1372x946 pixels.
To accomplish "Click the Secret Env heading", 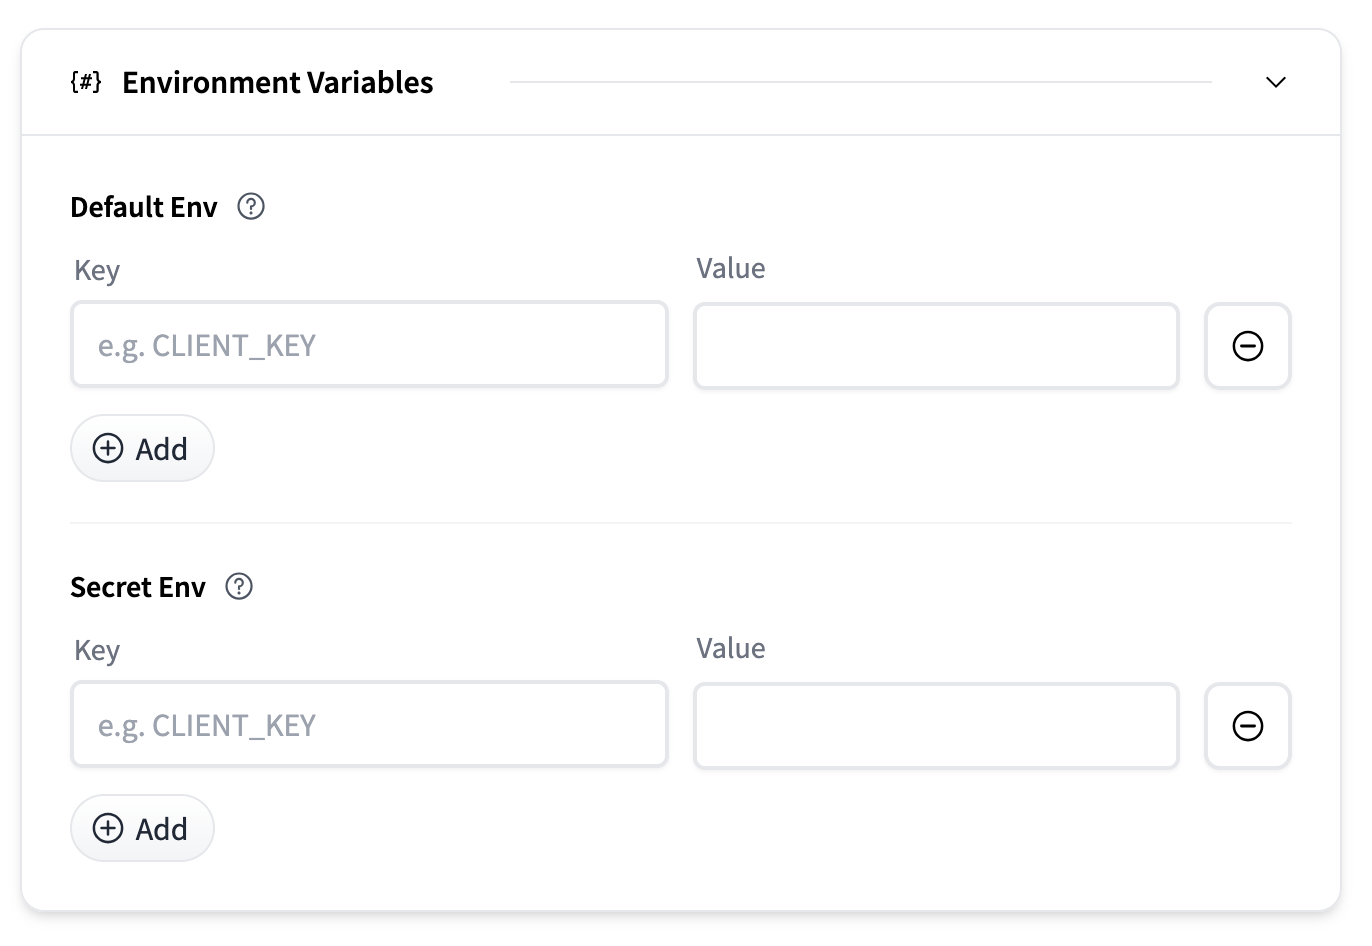I will click(x=138, y=587).
